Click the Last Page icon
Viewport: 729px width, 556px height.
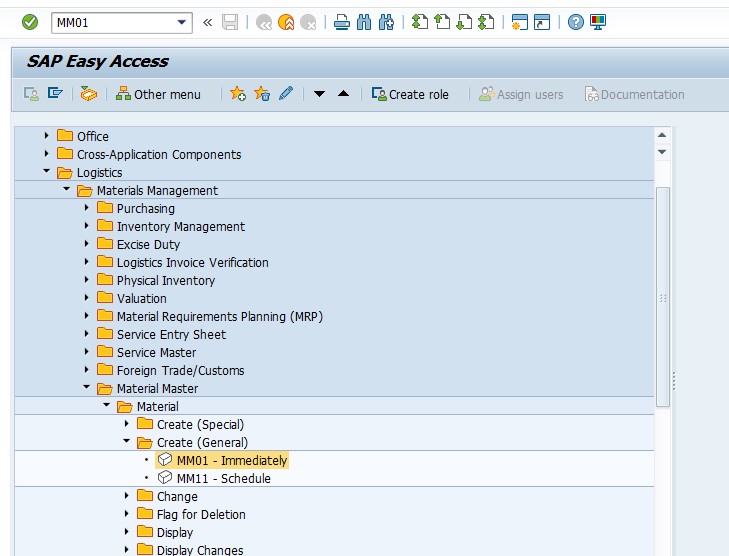486,22
